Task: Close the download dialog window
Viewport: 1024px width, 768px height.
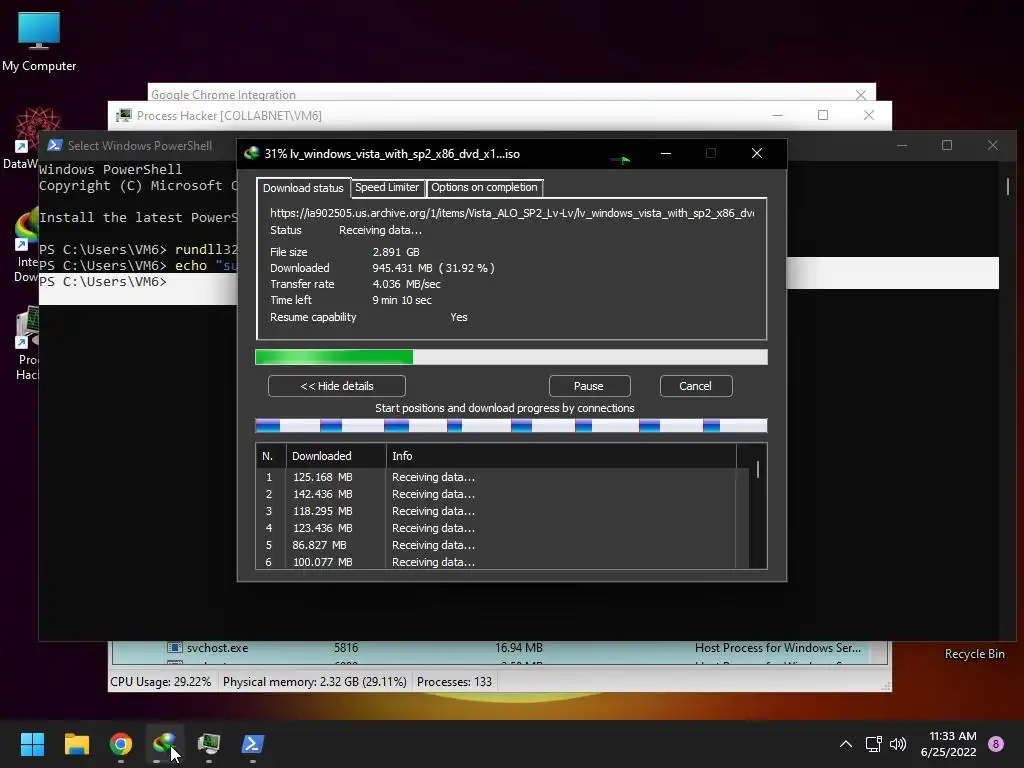Action: coord(757,153)
